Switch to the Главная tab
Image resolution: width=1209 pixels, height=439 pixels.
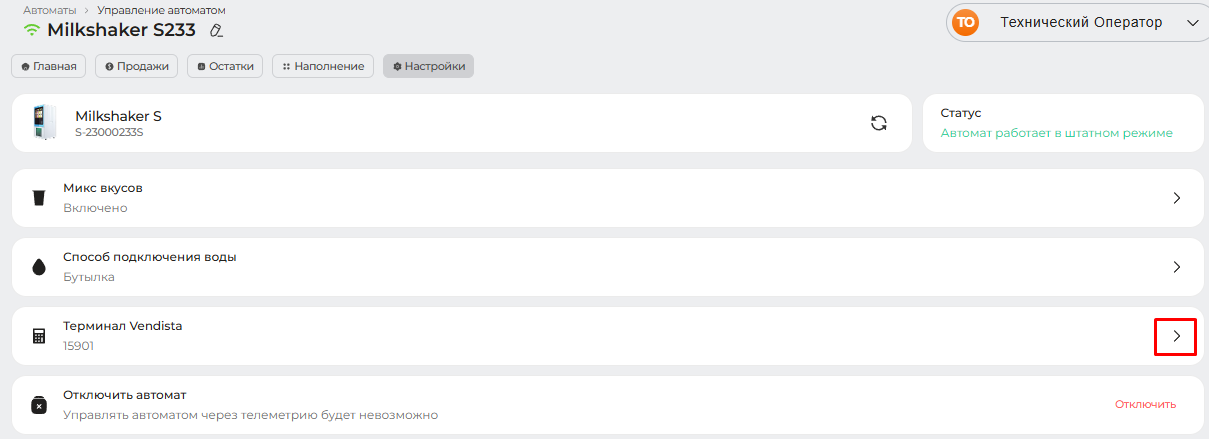click(49, 66)
